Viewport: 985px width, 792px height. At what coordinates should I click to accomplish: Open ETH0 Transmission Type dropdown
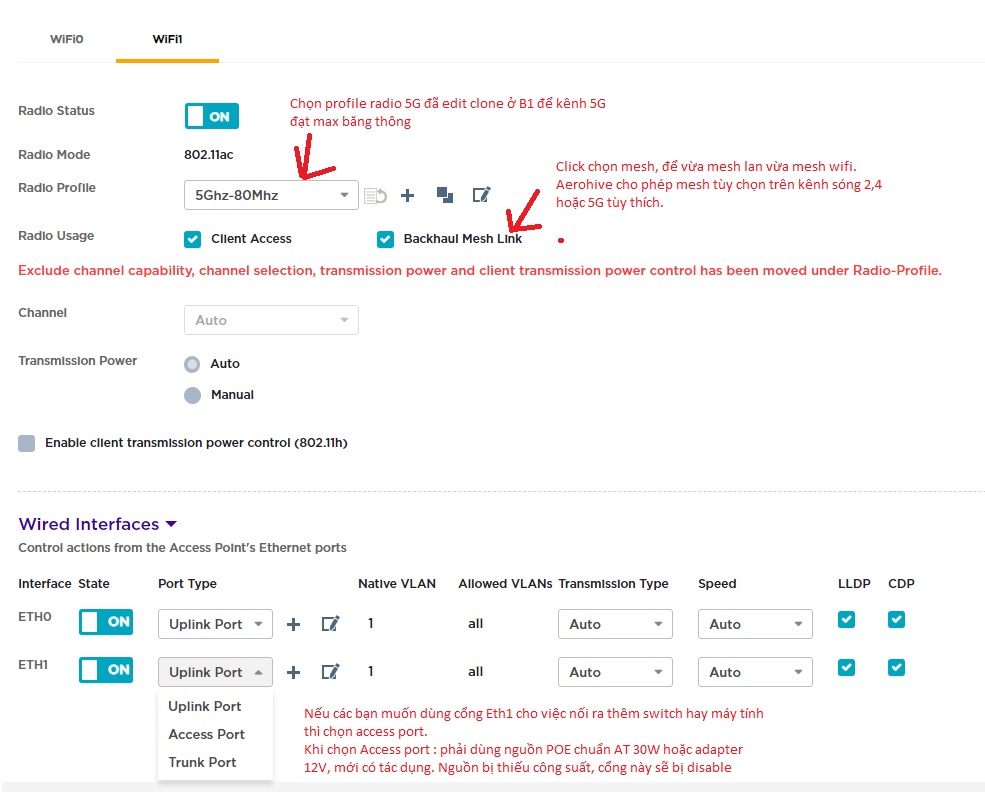(x=615, y=624)
